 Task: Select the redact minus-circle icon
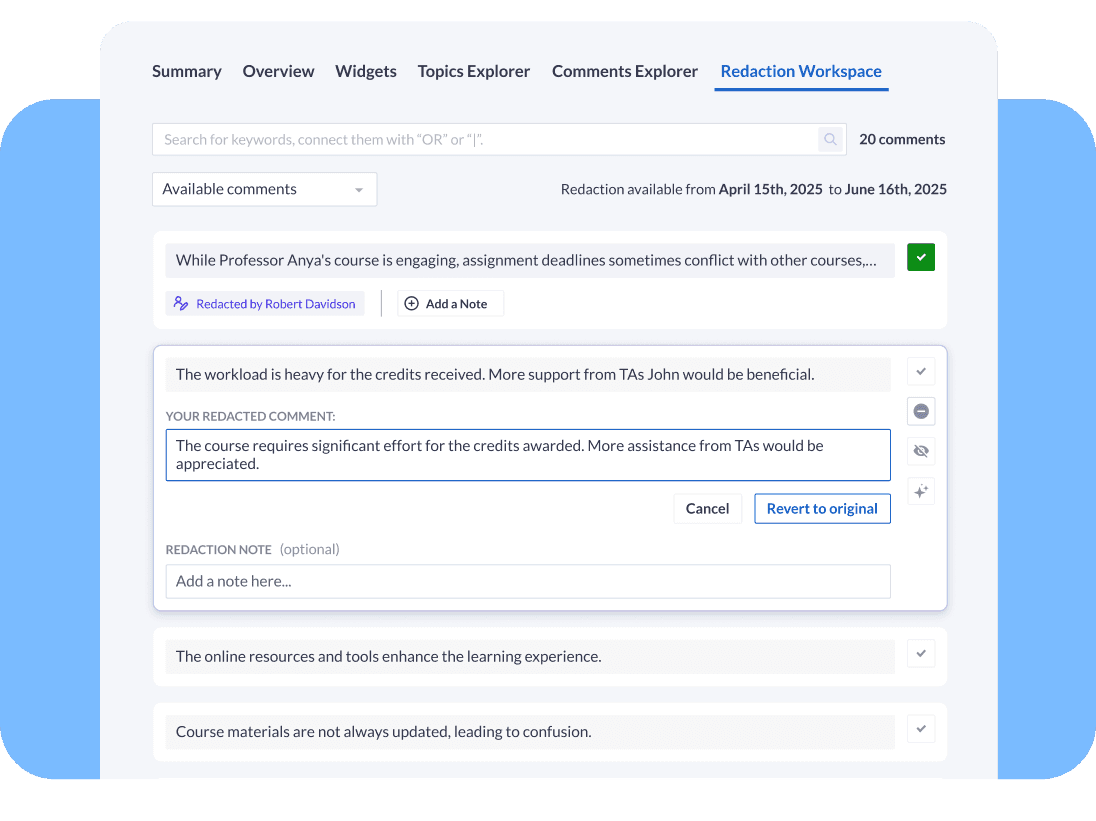pyautogui.click(x=921, y=411)
